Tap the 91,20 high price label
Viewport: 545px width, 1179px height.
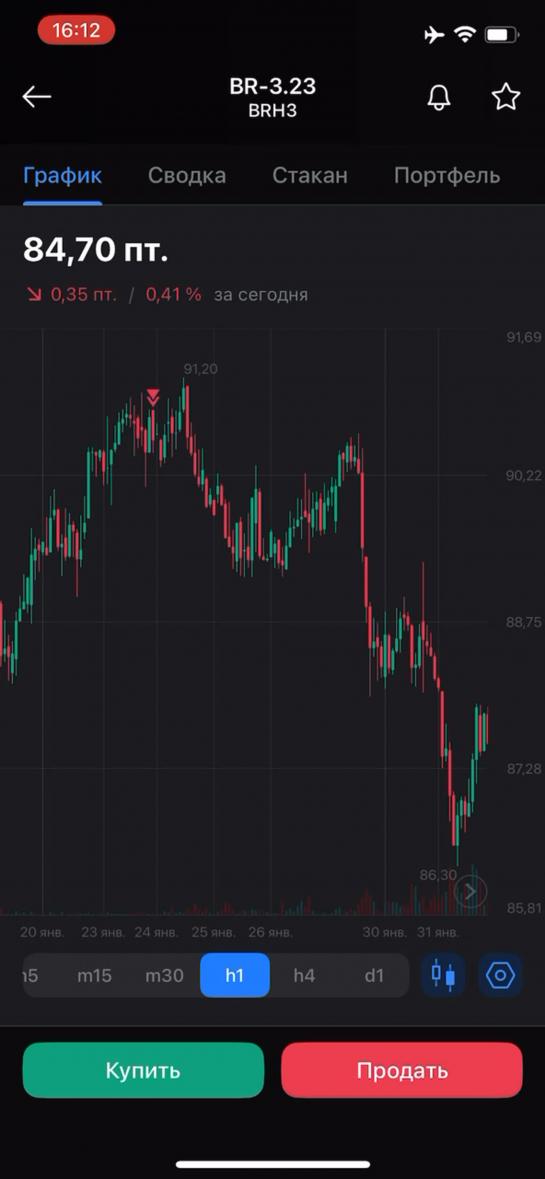tap(201, 368)
